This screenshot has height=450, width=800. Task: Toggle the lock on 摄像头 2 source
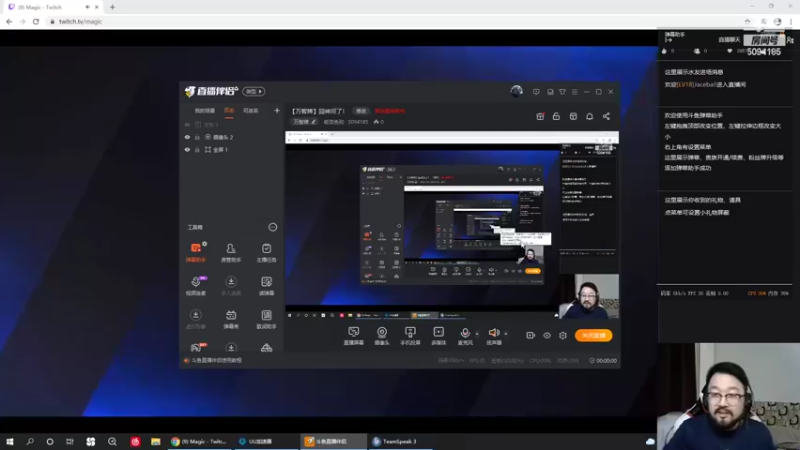pos(197,137)
